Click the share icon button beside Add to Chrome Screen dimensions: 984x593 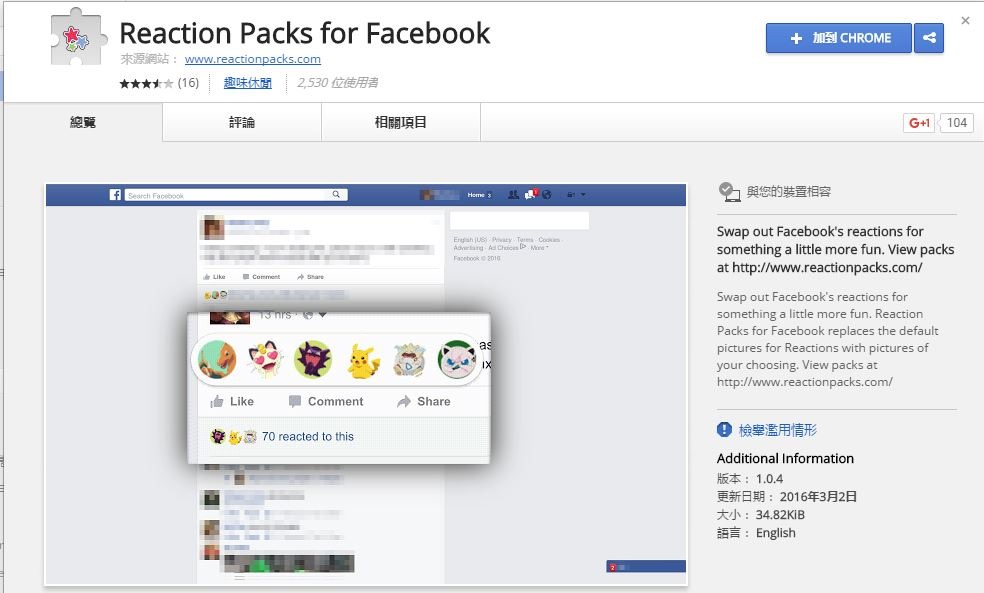point(929,38)
